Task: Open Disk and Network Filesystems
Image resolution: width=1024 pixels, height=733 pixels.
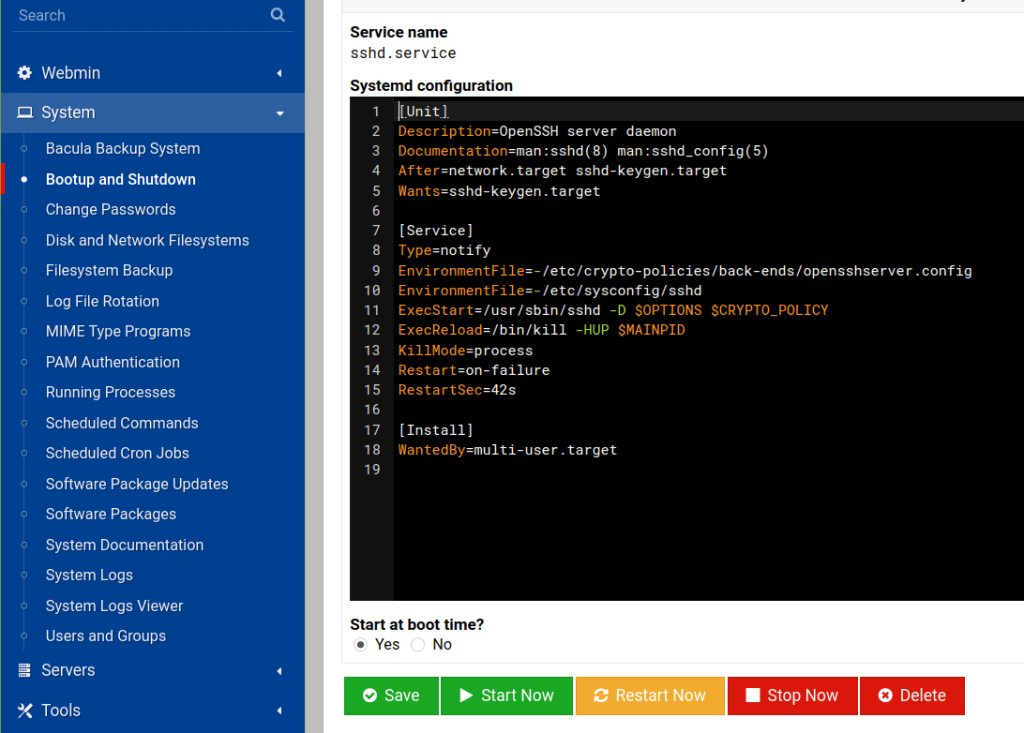Action: point(147,240)
